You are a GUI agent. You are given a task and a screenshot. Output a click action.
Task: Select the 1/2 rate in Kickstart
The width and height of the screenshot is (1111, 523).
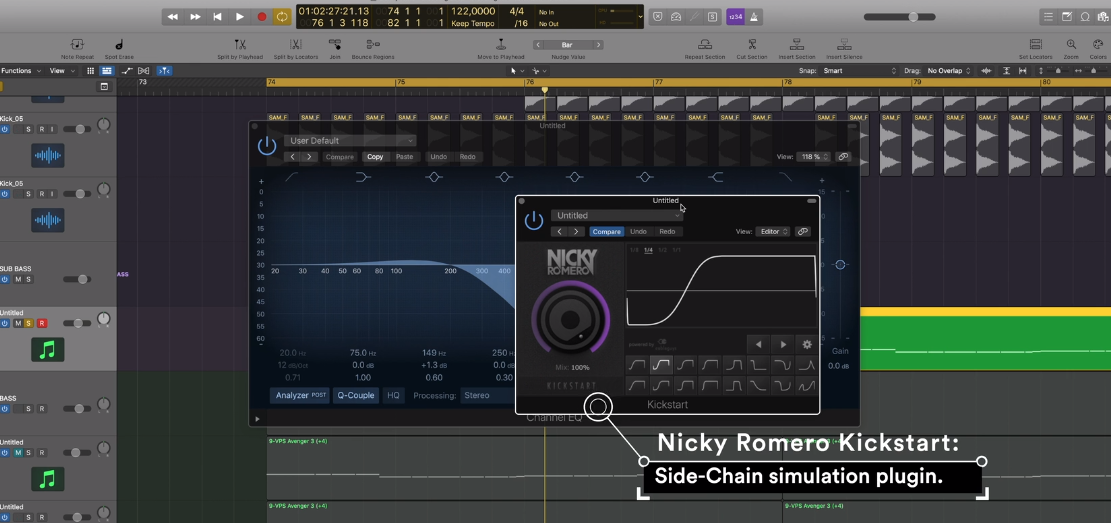(x=662, y=250)
